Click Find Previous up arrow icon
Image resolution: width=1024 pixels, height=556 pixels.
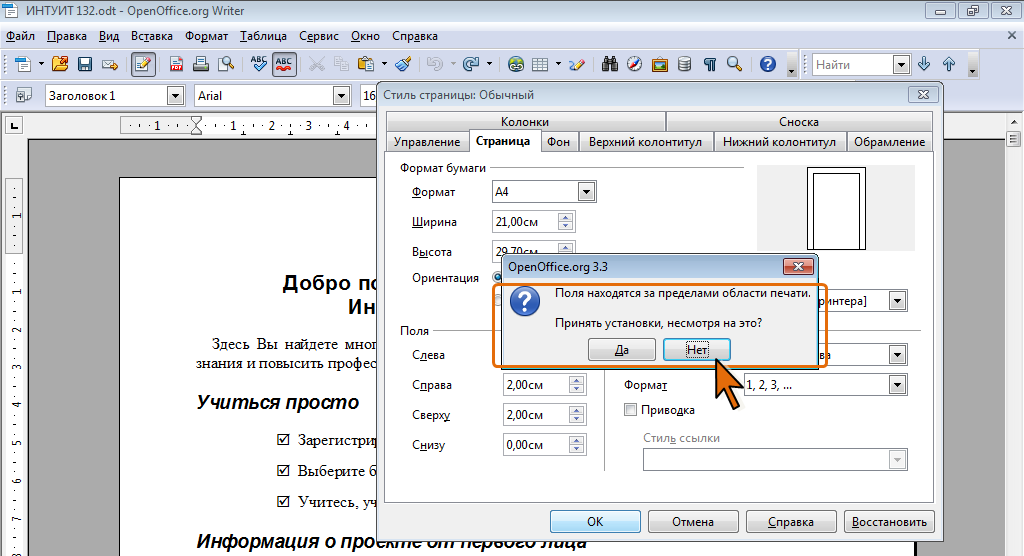[949, 64]
